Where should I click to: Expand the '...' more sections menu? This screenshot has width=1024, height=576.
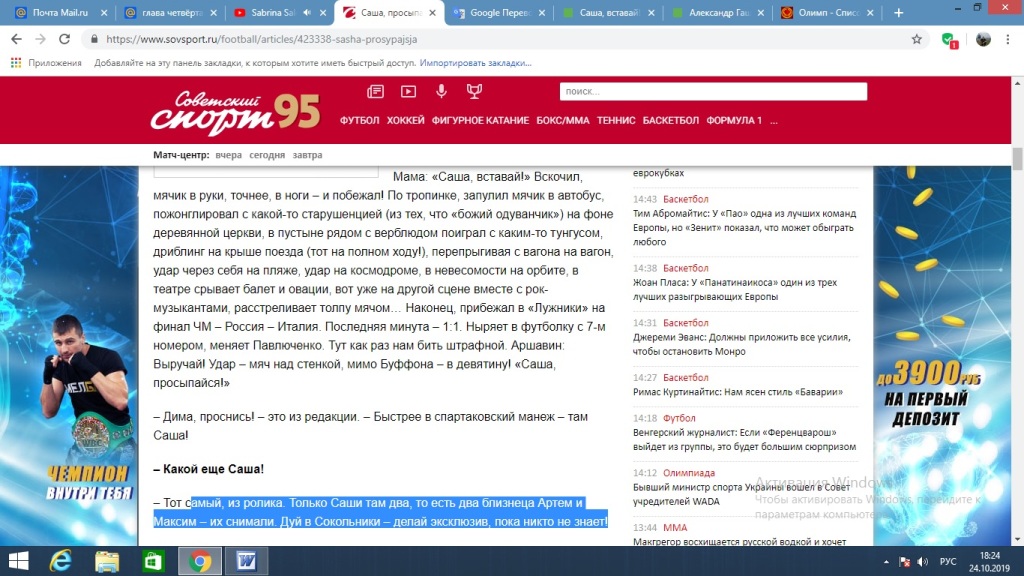pos(774,120)
